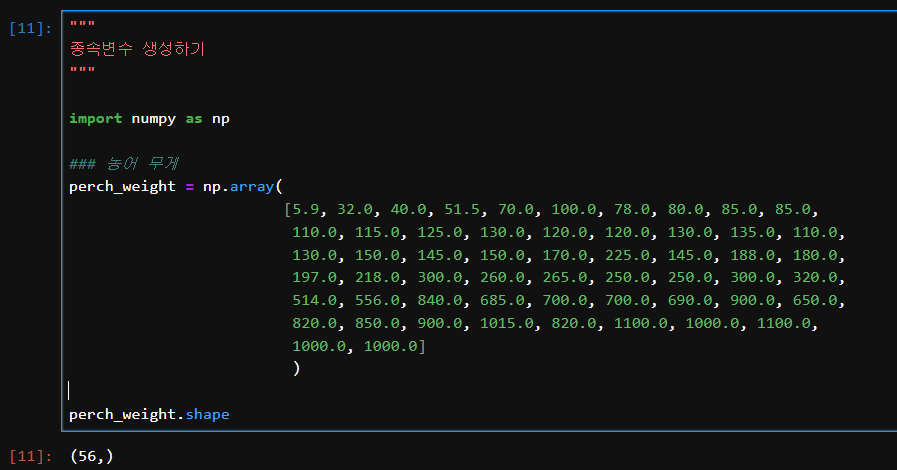The image size is (897, 470).
Task: Click the value 170.0 in the array
Action: pyautogui.click(x=565, y=255)
